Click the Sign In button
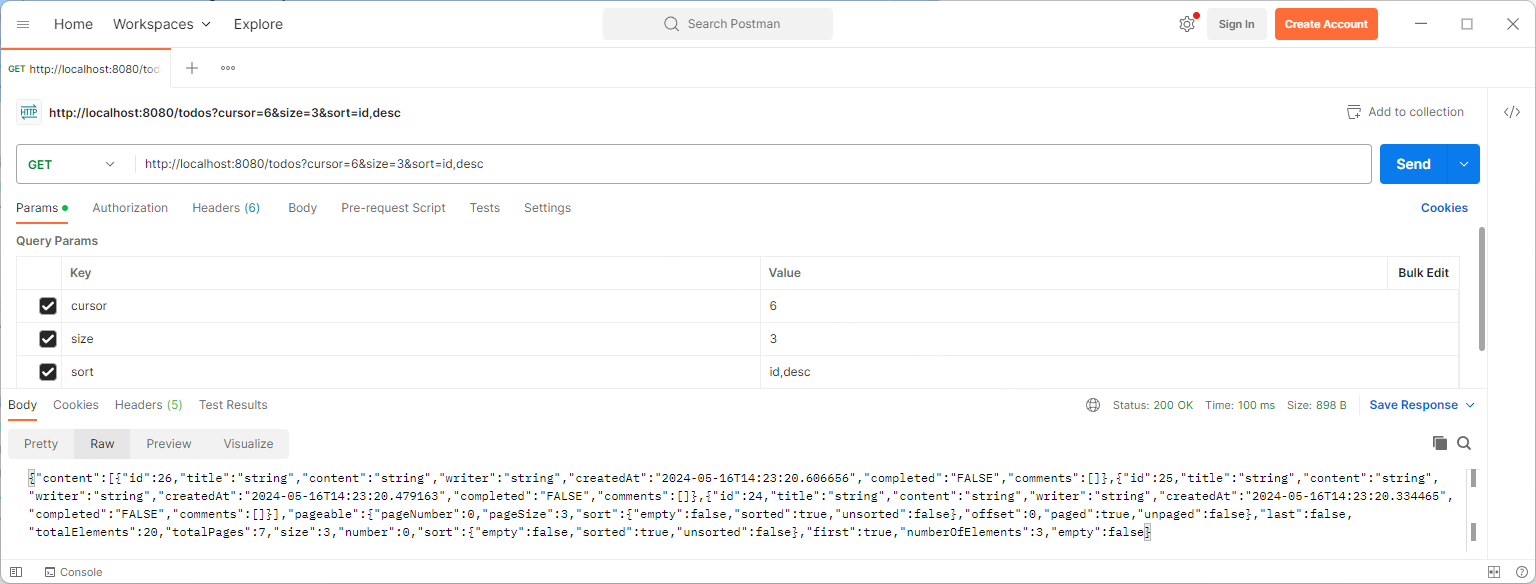This screenshot has width=1536, height=584. (1236, 24)
